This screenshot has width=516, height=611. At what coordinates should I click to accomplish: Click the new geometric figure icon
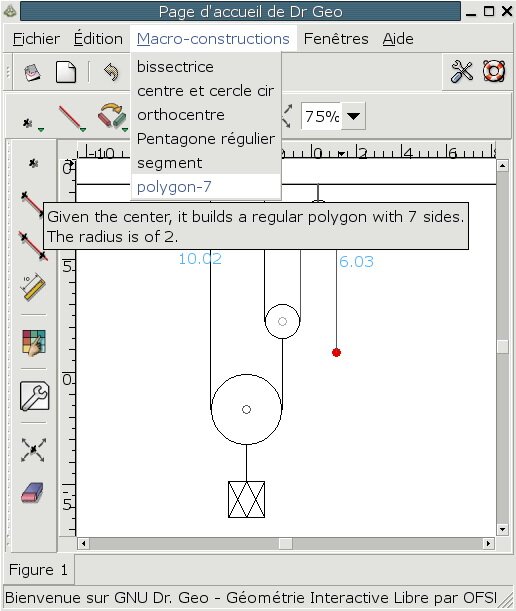coord(33,72)
